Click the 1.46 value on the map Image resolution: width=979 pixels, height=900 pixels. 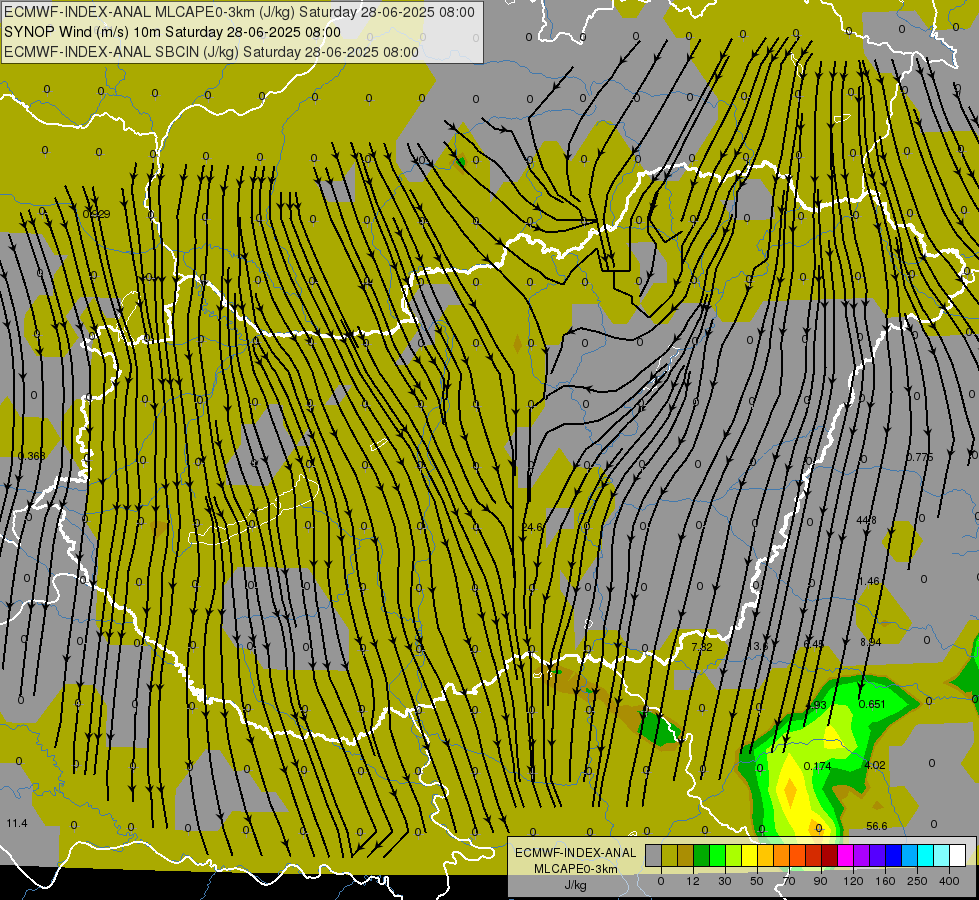(x=868, y=581)
